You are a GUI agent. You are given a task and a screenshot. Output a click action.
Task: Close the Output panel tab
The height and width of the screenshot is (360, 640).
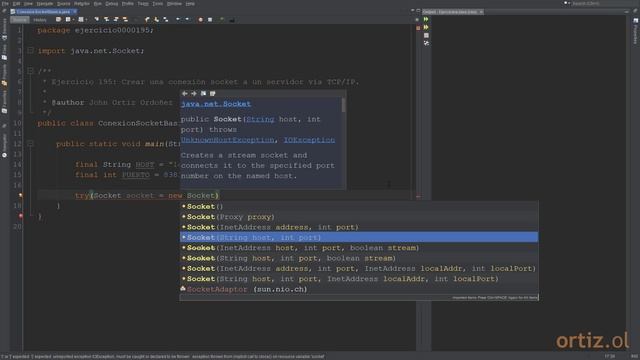coord(481,12)
